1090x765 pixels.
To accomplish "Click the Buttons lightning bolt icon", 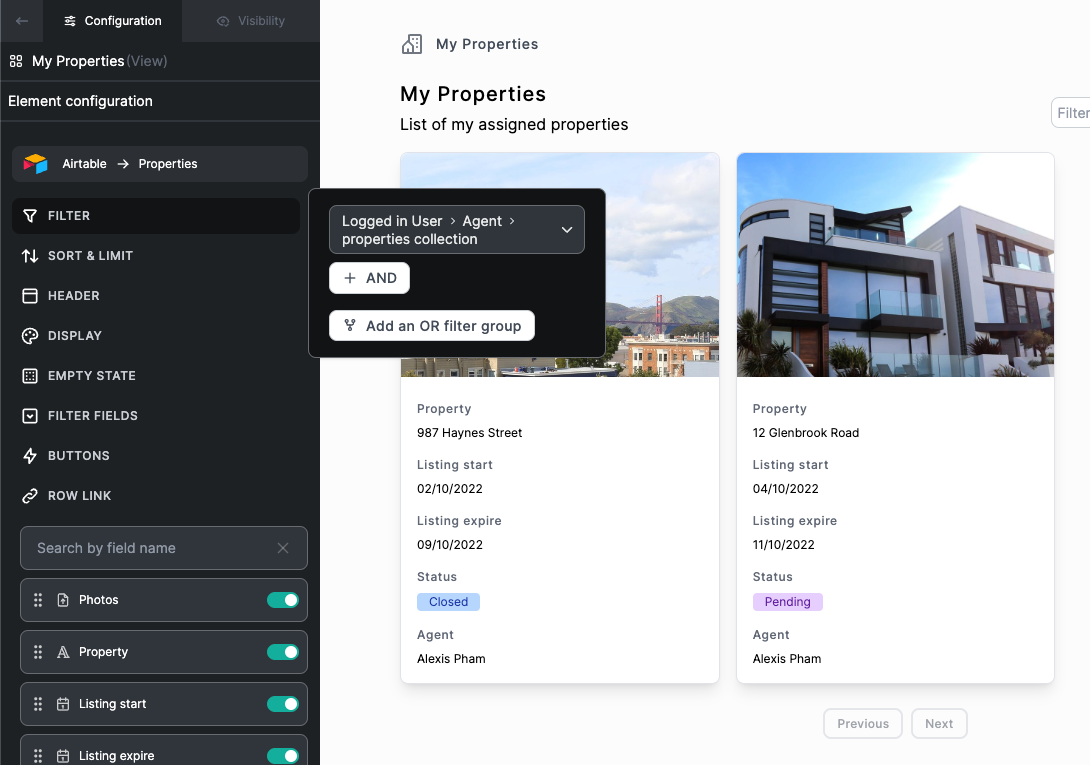I will (30, 456).
